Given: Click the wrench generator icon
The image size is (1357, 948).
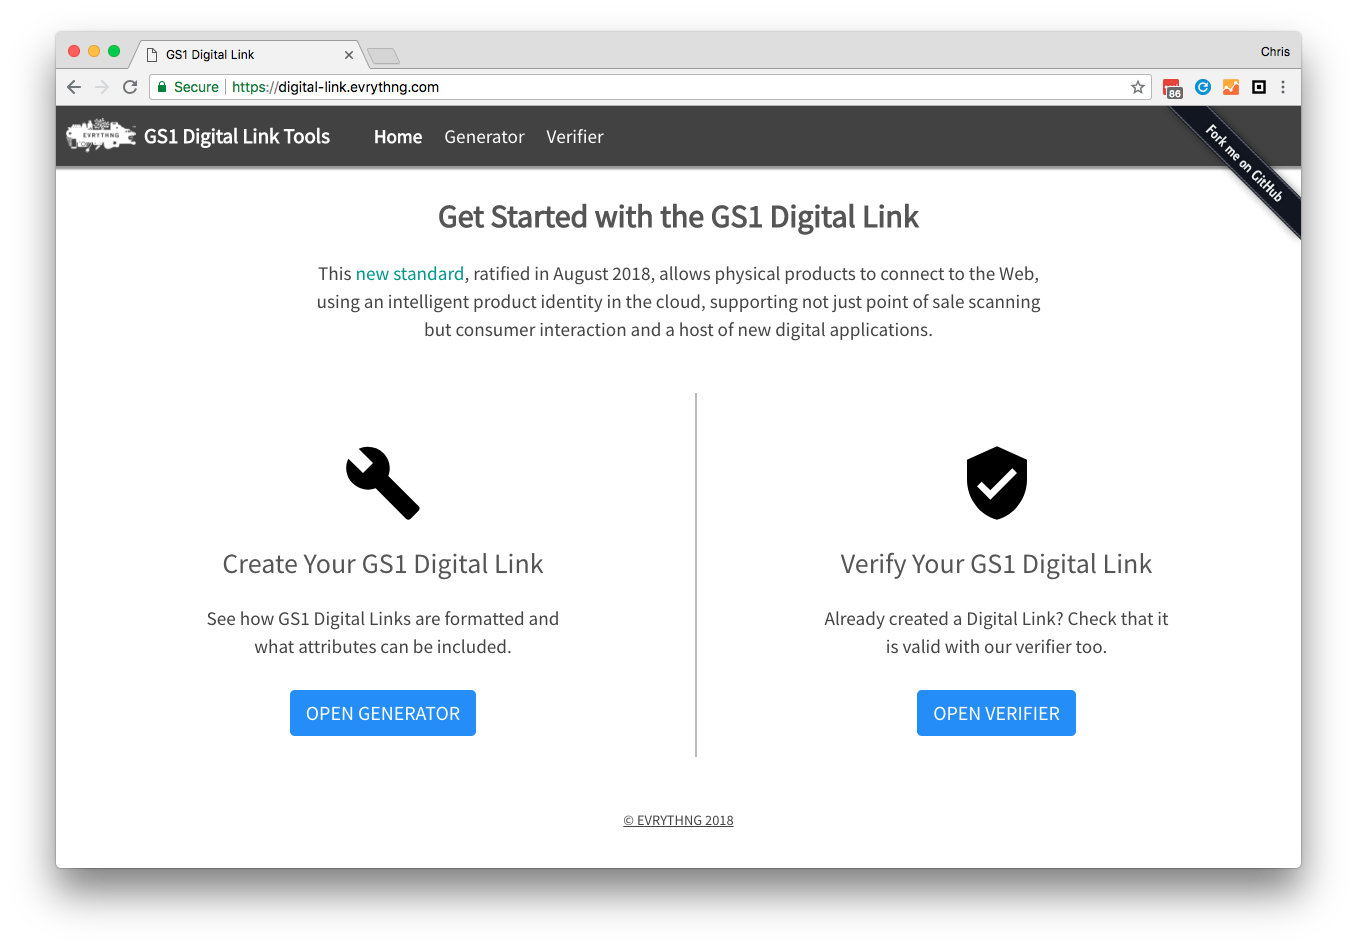Looking at the screenshot, I should pyautogui.click(x=383, y=483).
